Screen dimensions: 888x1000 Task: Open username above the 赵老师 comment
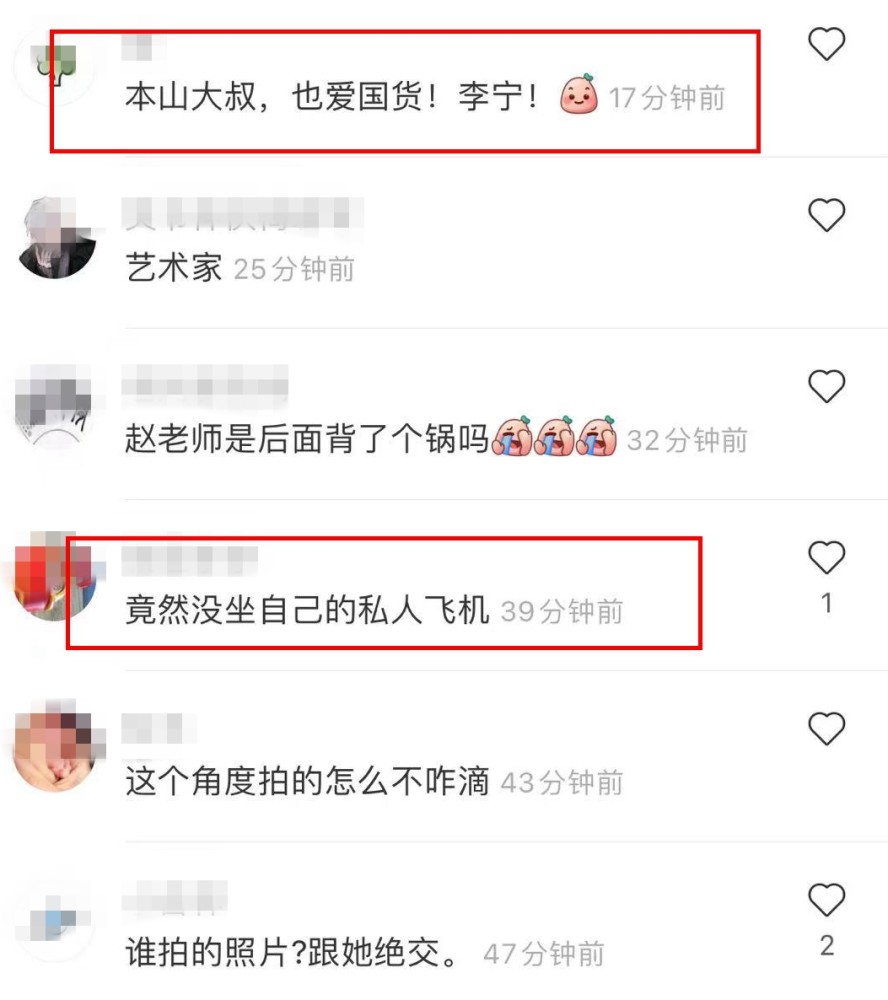[205, 385]
